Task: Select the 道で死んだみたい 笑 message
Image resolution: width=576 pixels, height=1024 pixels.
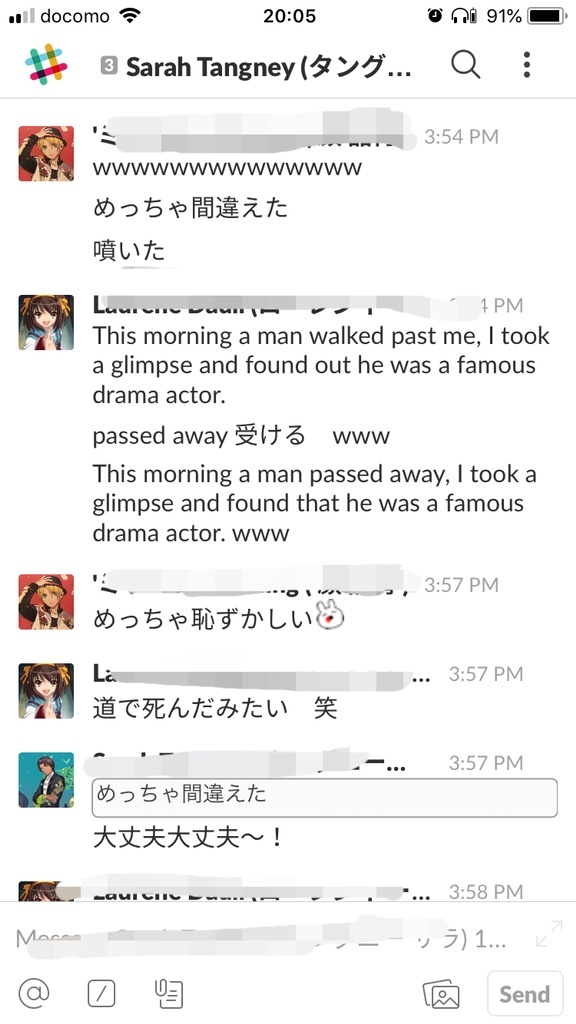Action: click(x=215, y=709)
